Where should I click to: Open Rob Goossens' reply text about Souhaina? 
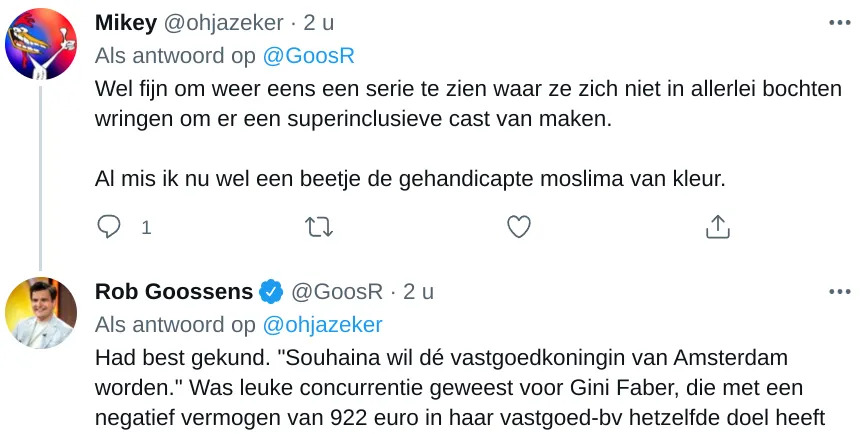click(460, 388)
